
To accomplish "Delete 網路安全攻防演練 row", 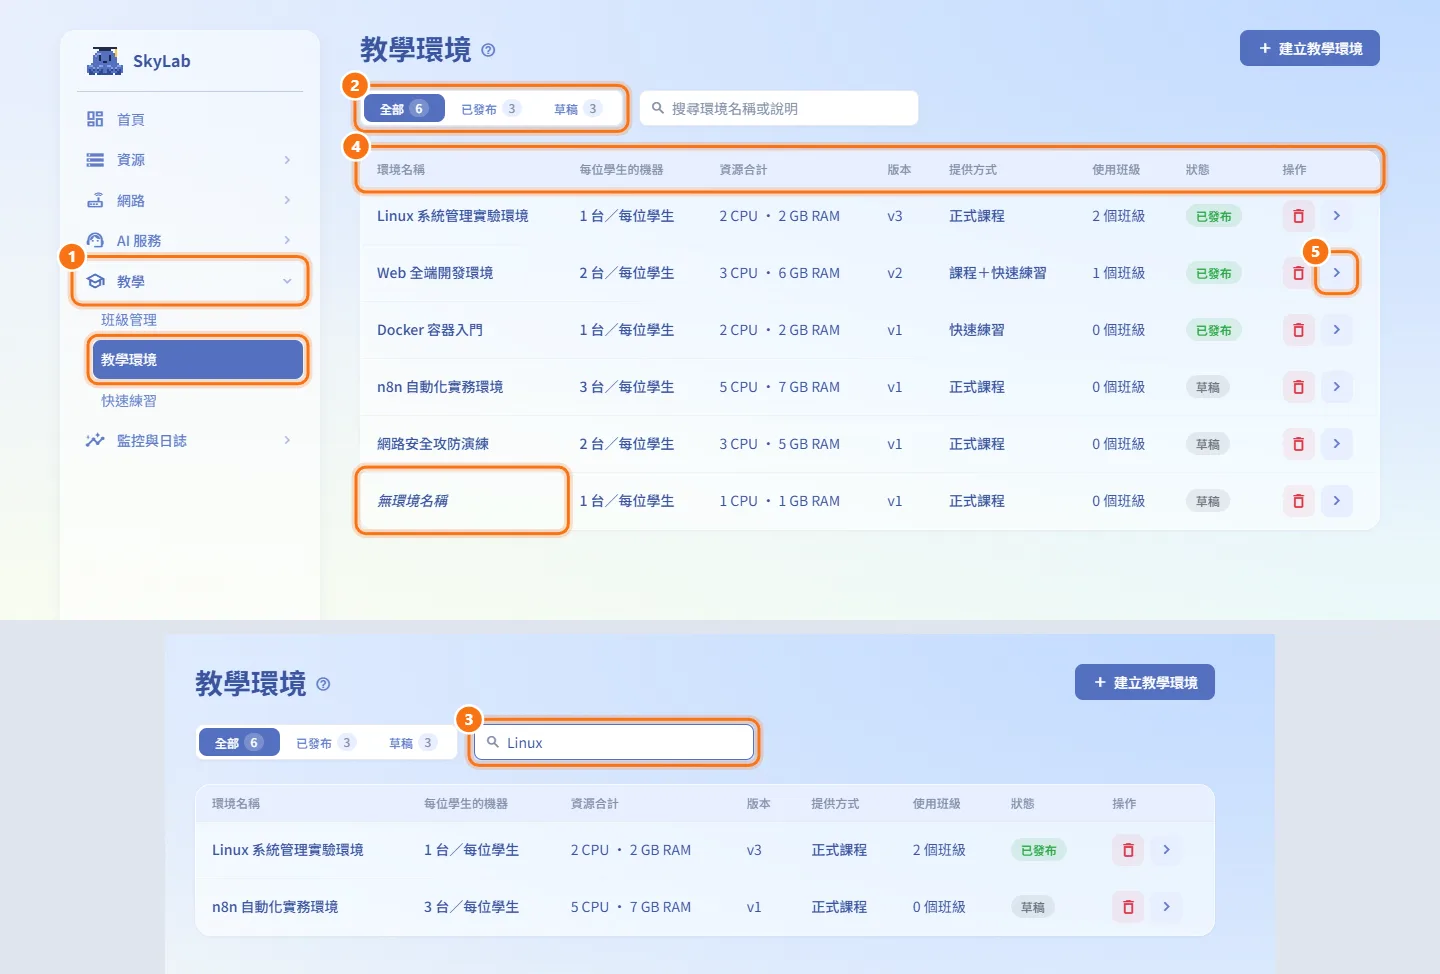I will 1298,444.
